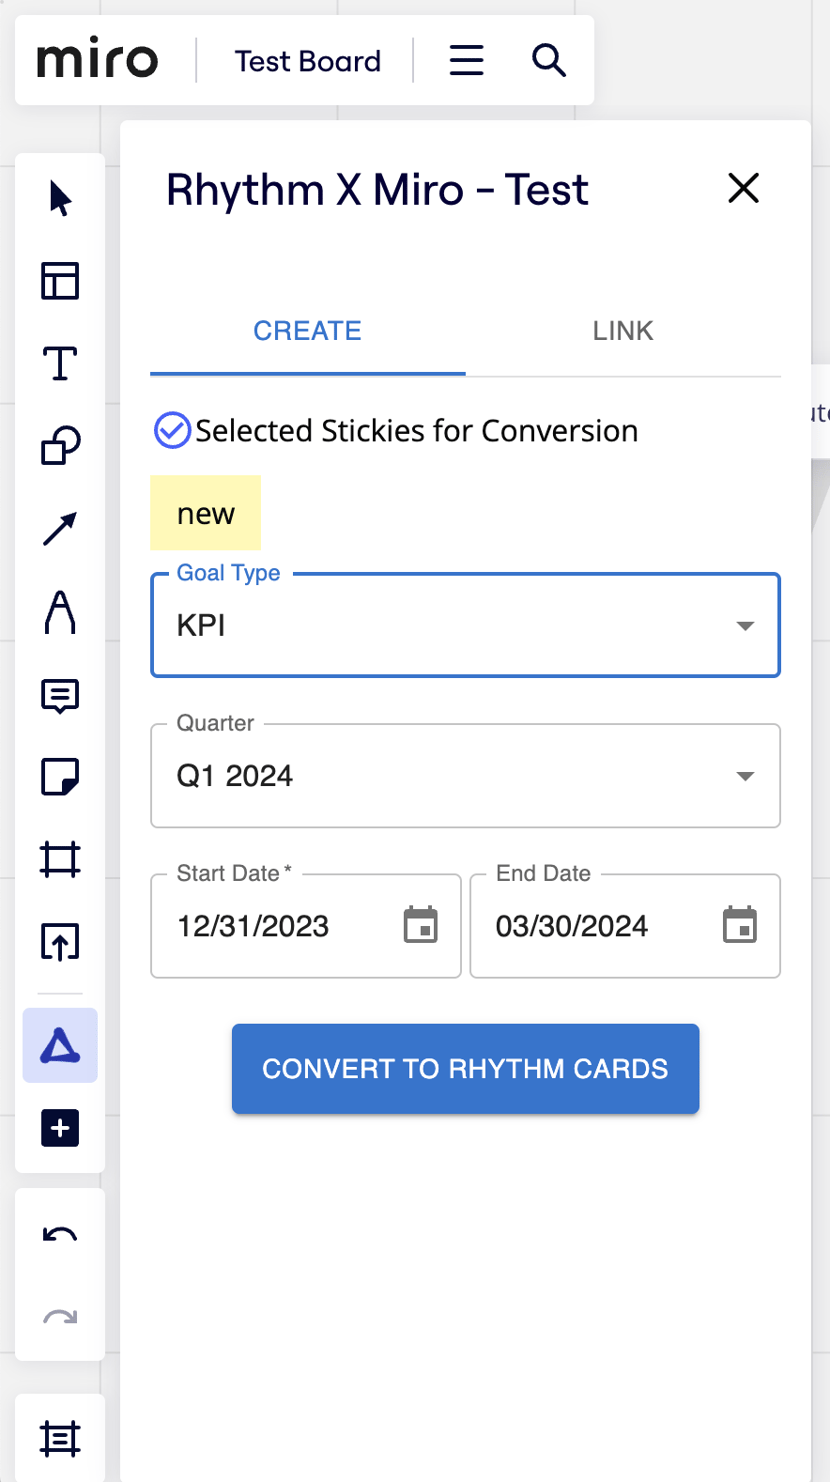The height and width of the screenshot is (1482, 830).
Task: Click the Upload tool icon
Action: [60, 943]
